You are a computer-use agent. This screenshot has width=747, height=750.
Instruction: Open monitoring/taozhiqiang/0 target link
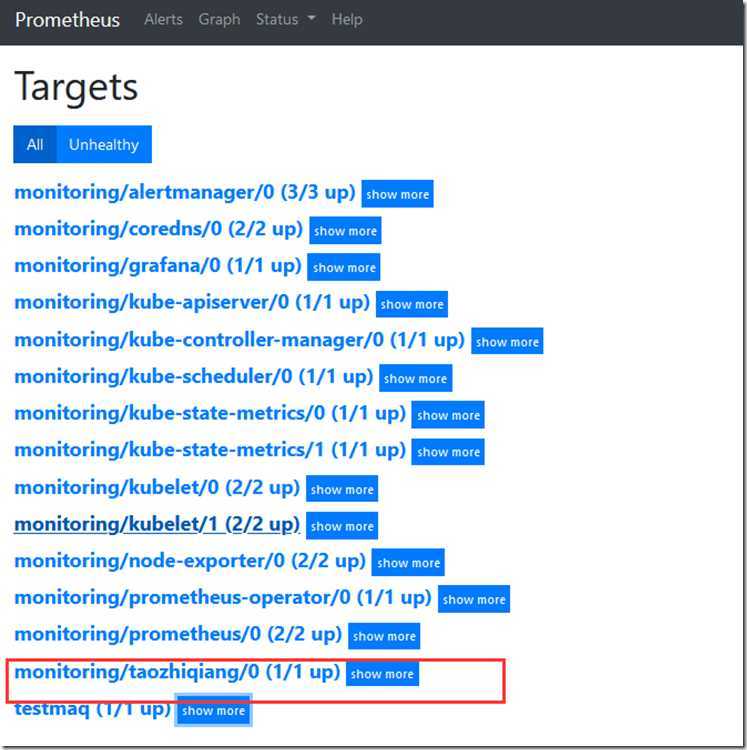point(177,672)
